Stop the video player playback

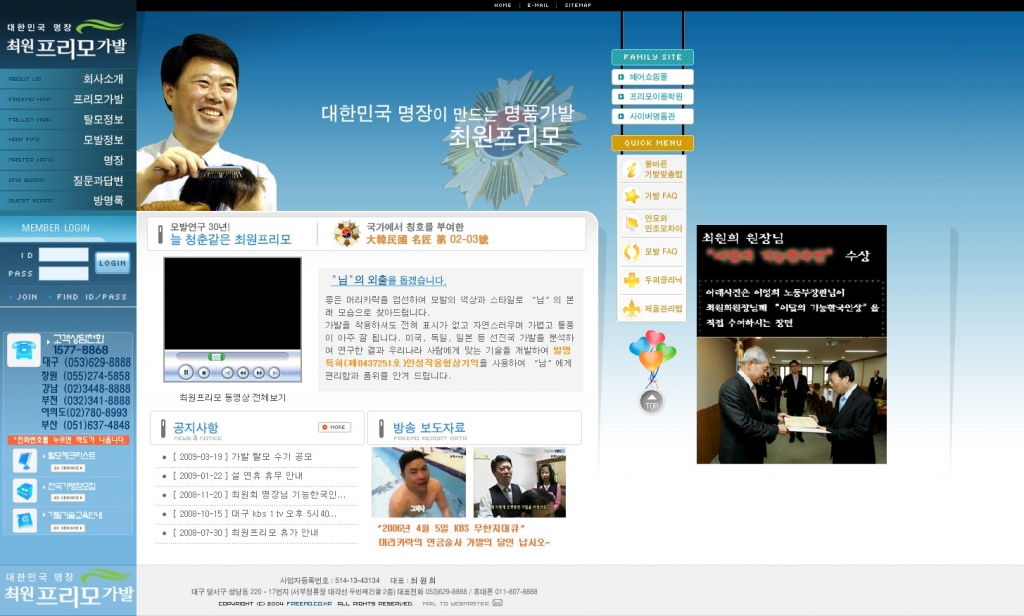(x=204, y=372)
